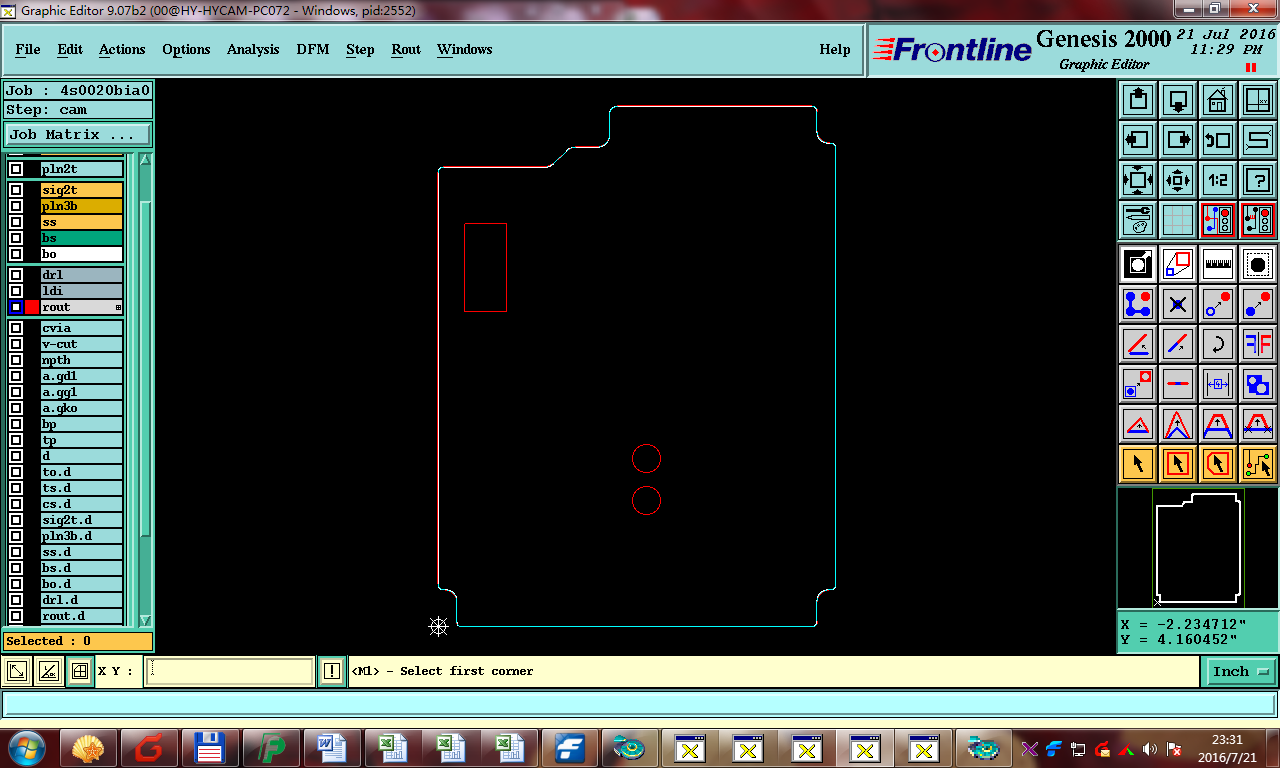Toggle checkbox for ss layer
Image resolution: width=1280 pixels, height=768 pixels.
(16, 222)
